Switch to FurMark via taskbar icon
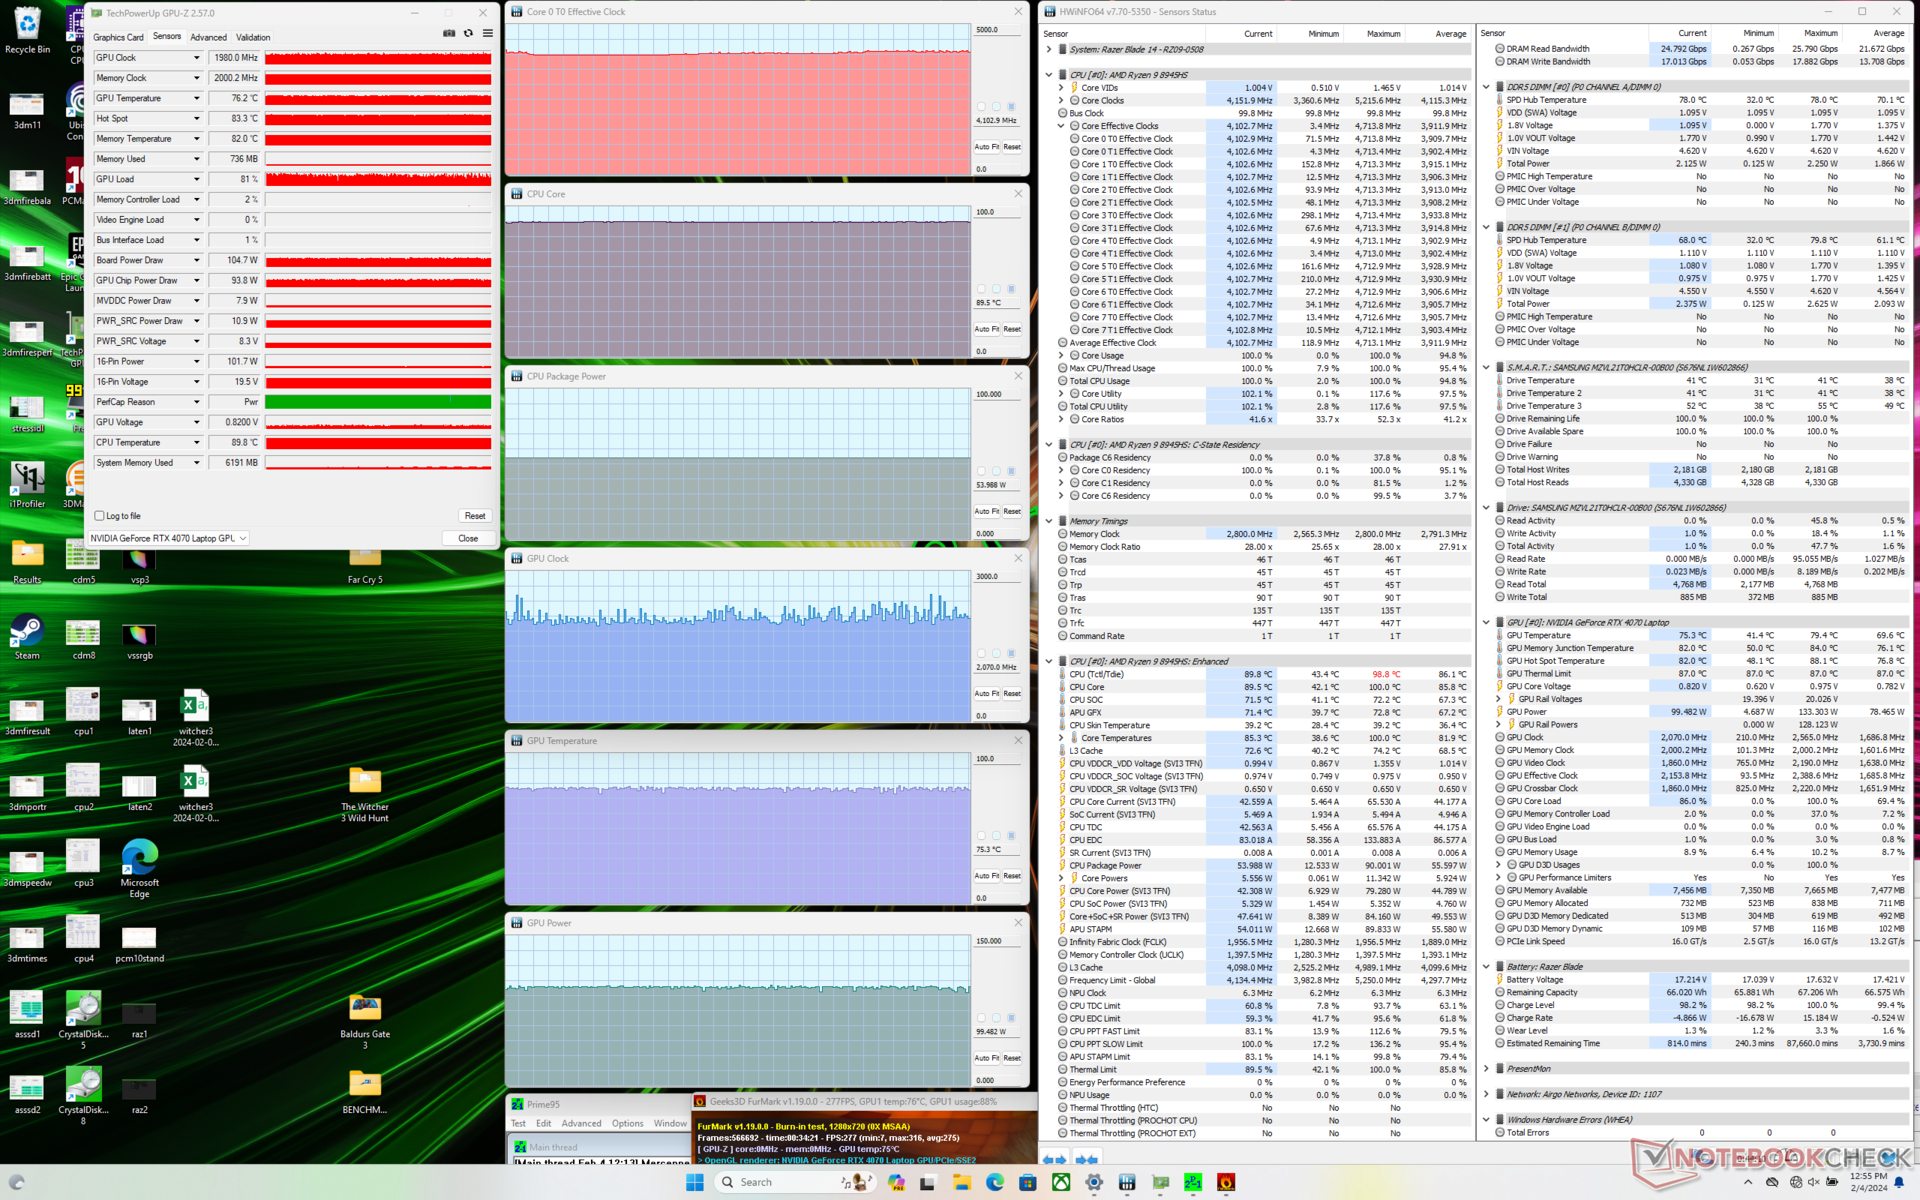 tap(1226, 1182)
